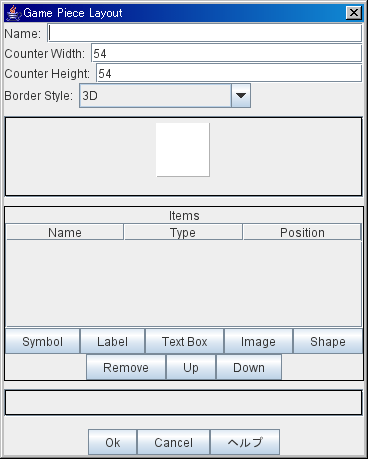Open help with the ヘルプ button
This screenshot has height=459, width=368.
coord(245,442)
